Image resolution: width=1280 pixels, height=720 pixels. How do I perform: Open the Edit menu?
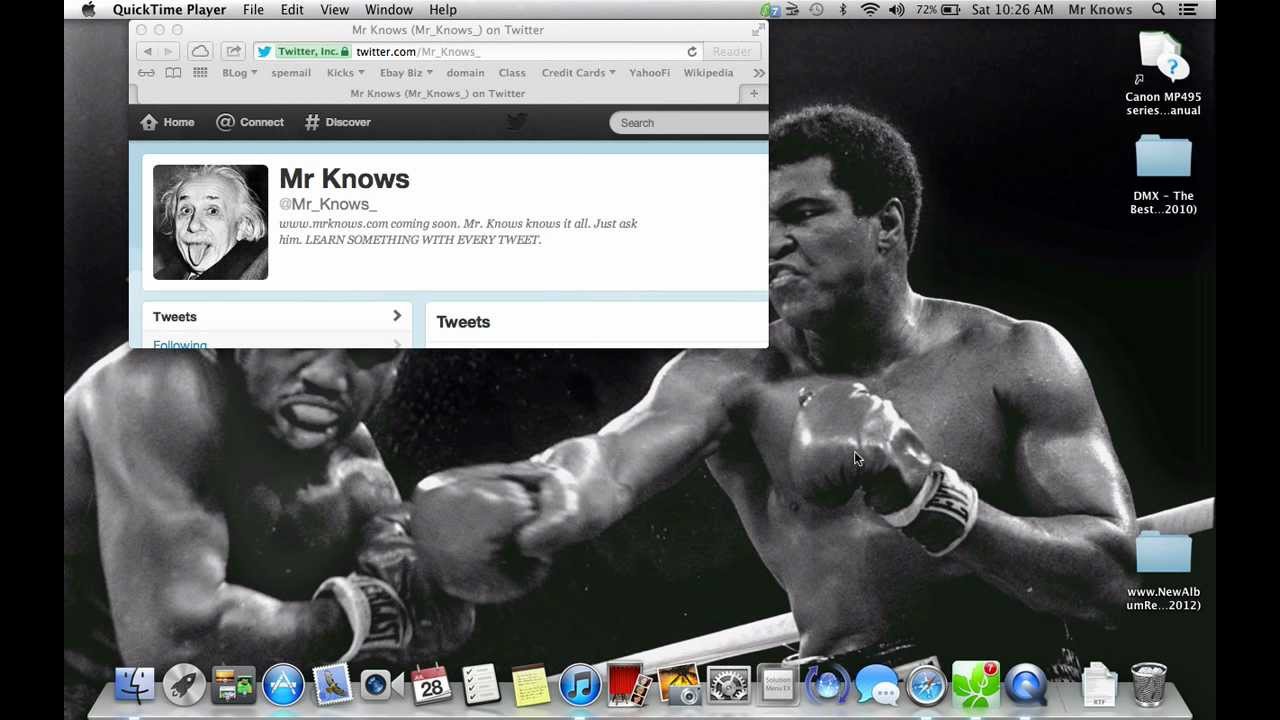292,10
